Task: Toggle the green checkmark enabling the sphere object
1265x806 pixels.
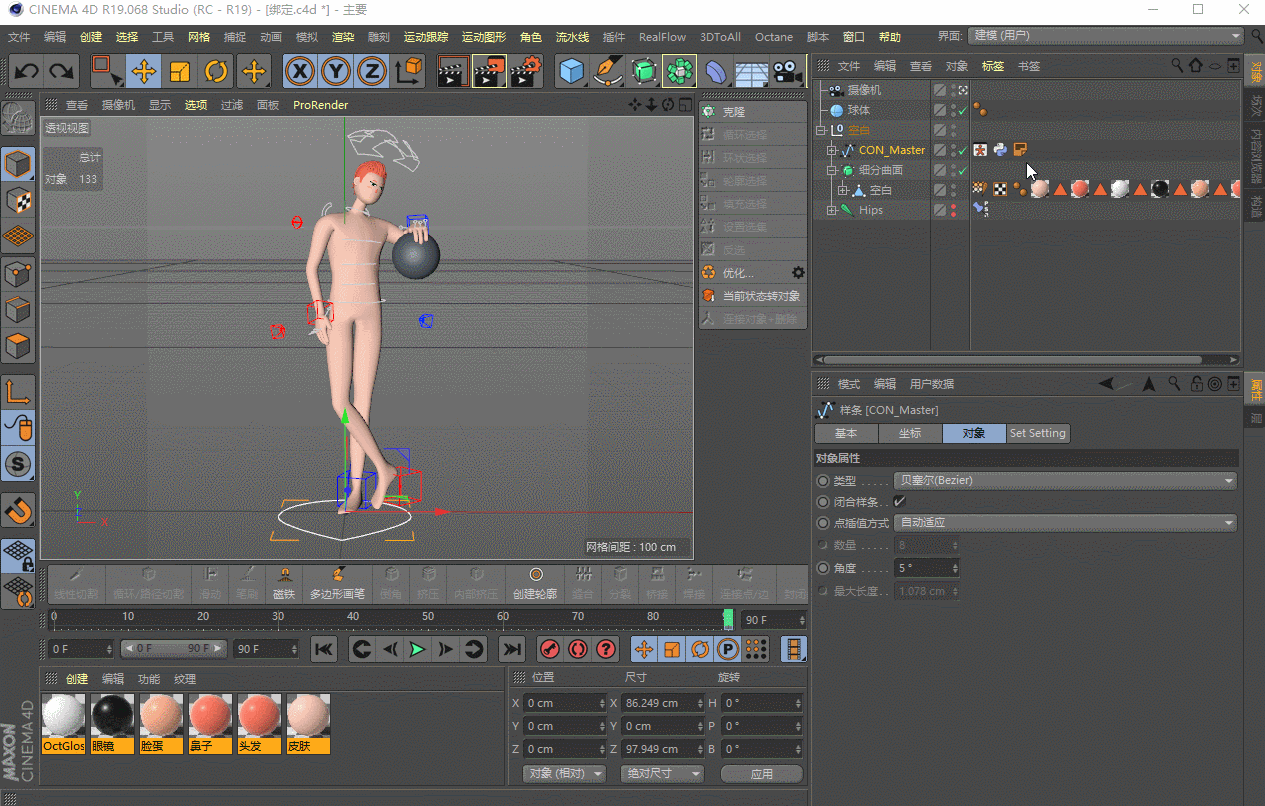Action: click(962, 111)
